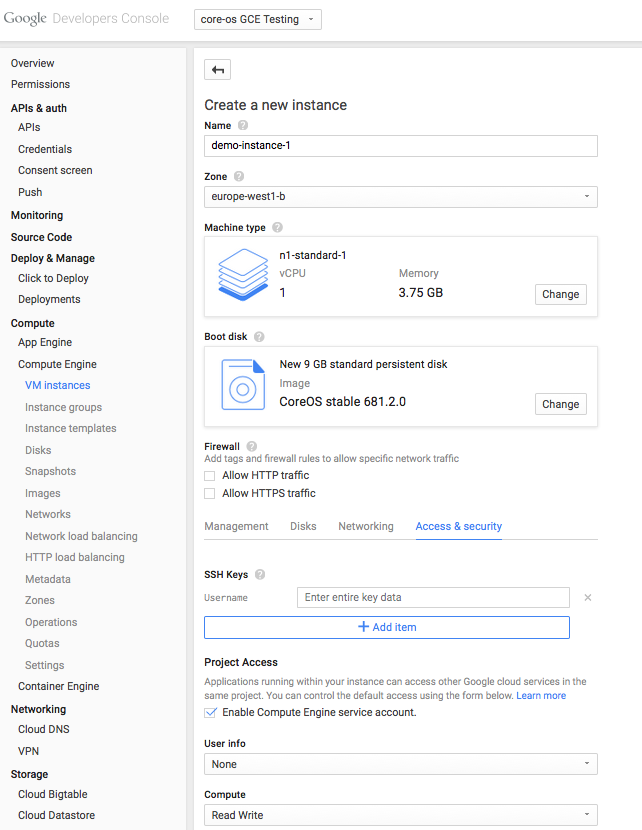Open the Compute Read Write dropdown
Image resolution: width=642 pixels, height=830 pixels.
pyautogui.click(x=401, y=815)
